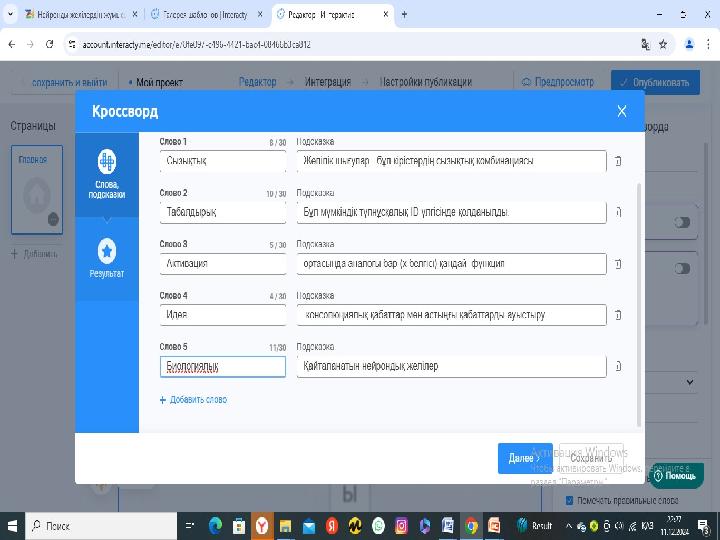Image resolution: width=720 pixels, height=540 pixels.
Task: Edit the hint field for Слово 2
Action: coord(451,212)
